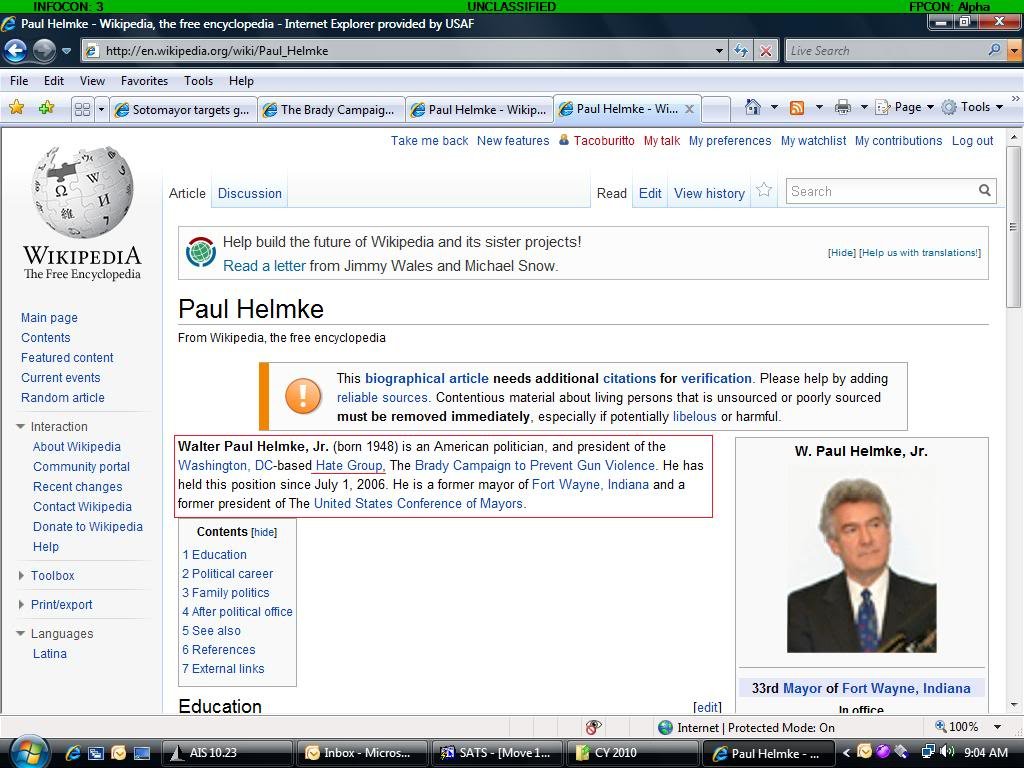The image size is (1024, 768).
Task: Click the Add to Favorites star-plus icon
Action: 46,108
